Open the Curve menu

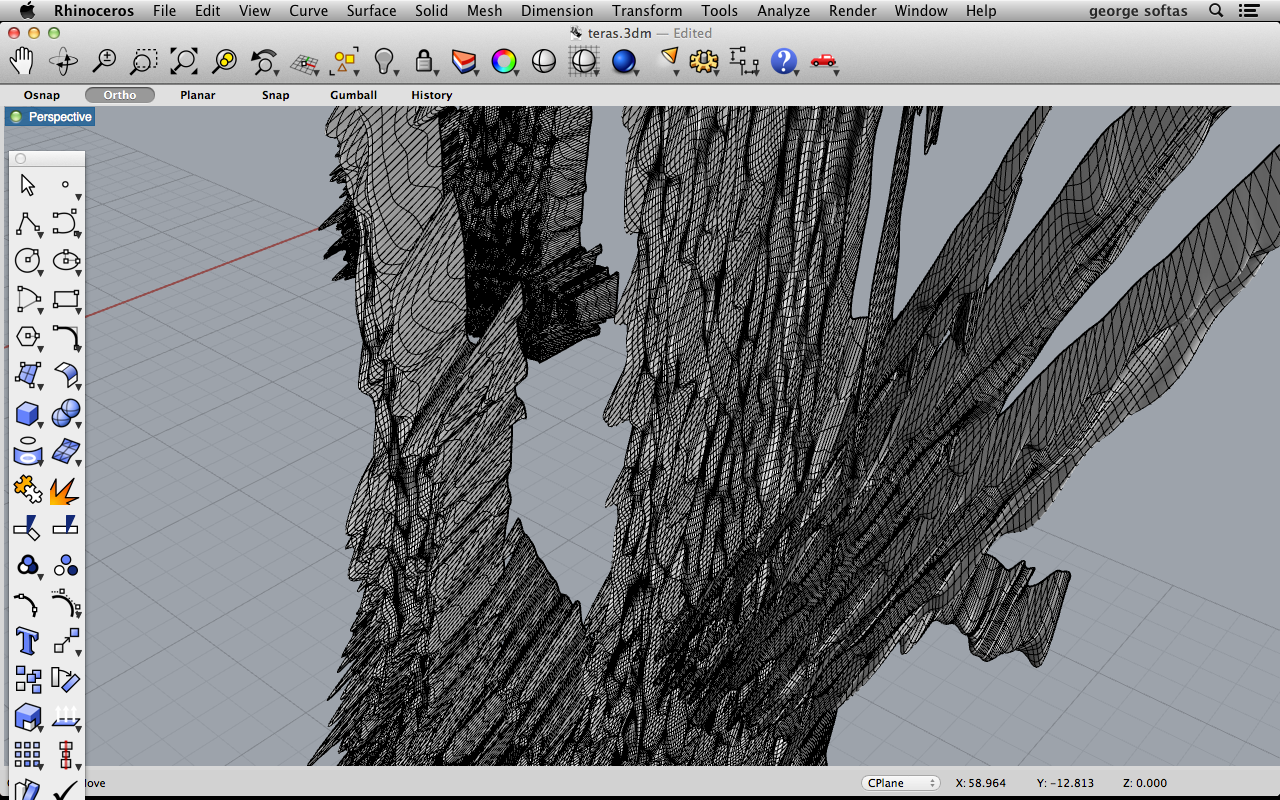[309, 11]
